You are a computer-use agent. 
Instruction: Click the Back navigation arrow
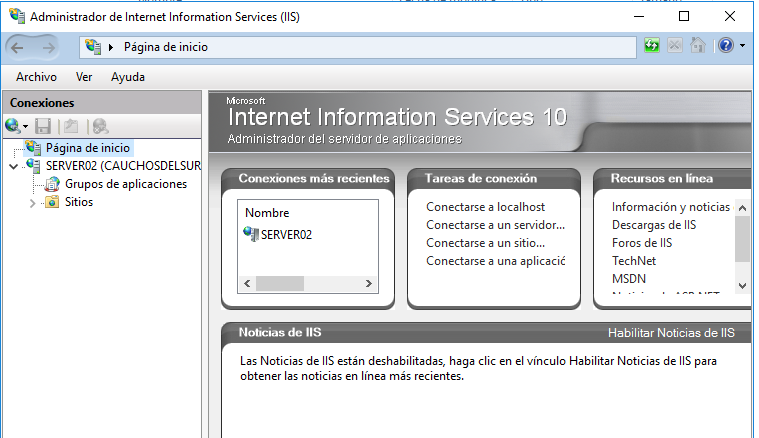17,47
